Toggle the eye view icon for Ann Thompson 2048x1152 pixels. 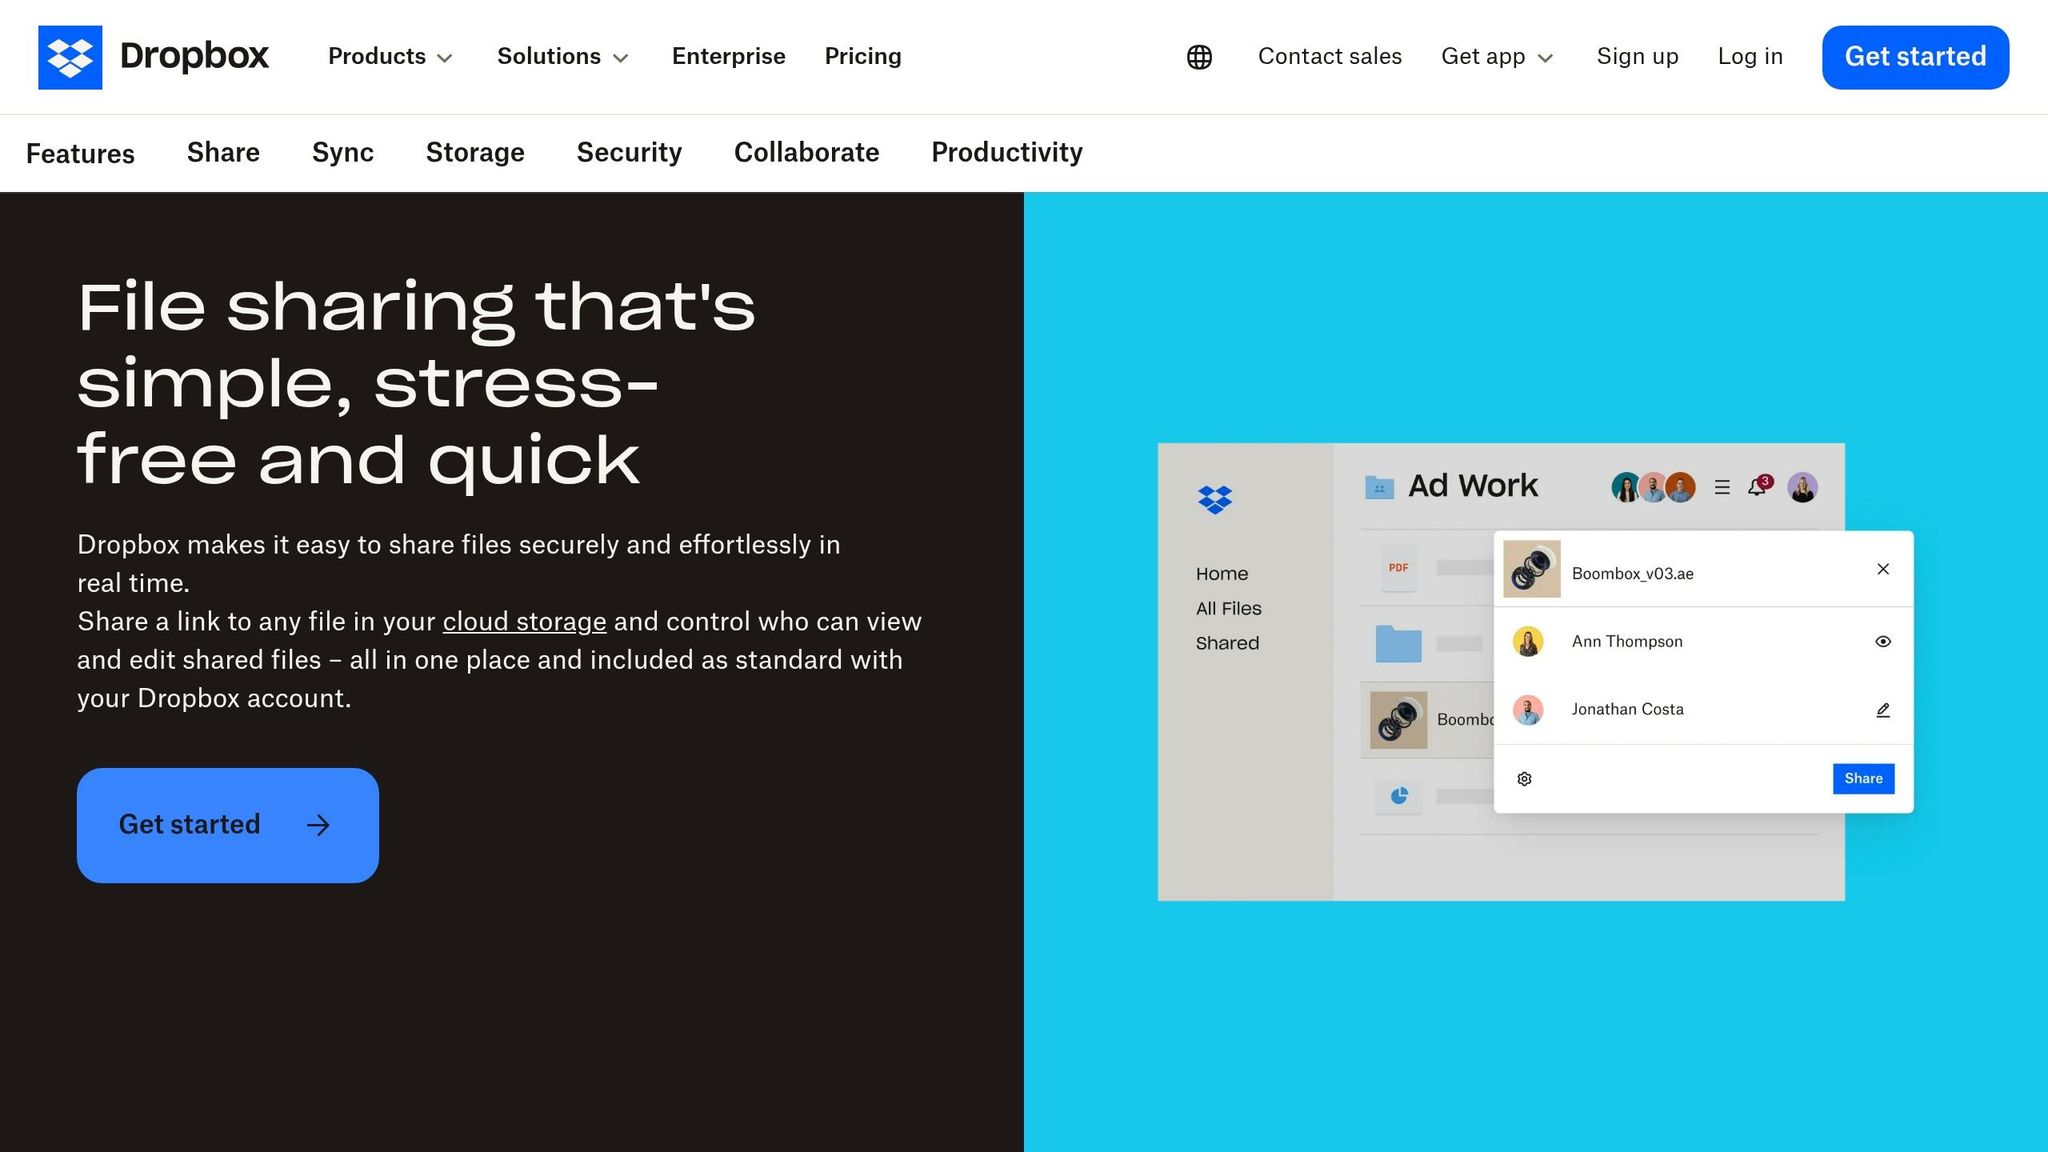pyautogui.click(x=1883, y=642)
